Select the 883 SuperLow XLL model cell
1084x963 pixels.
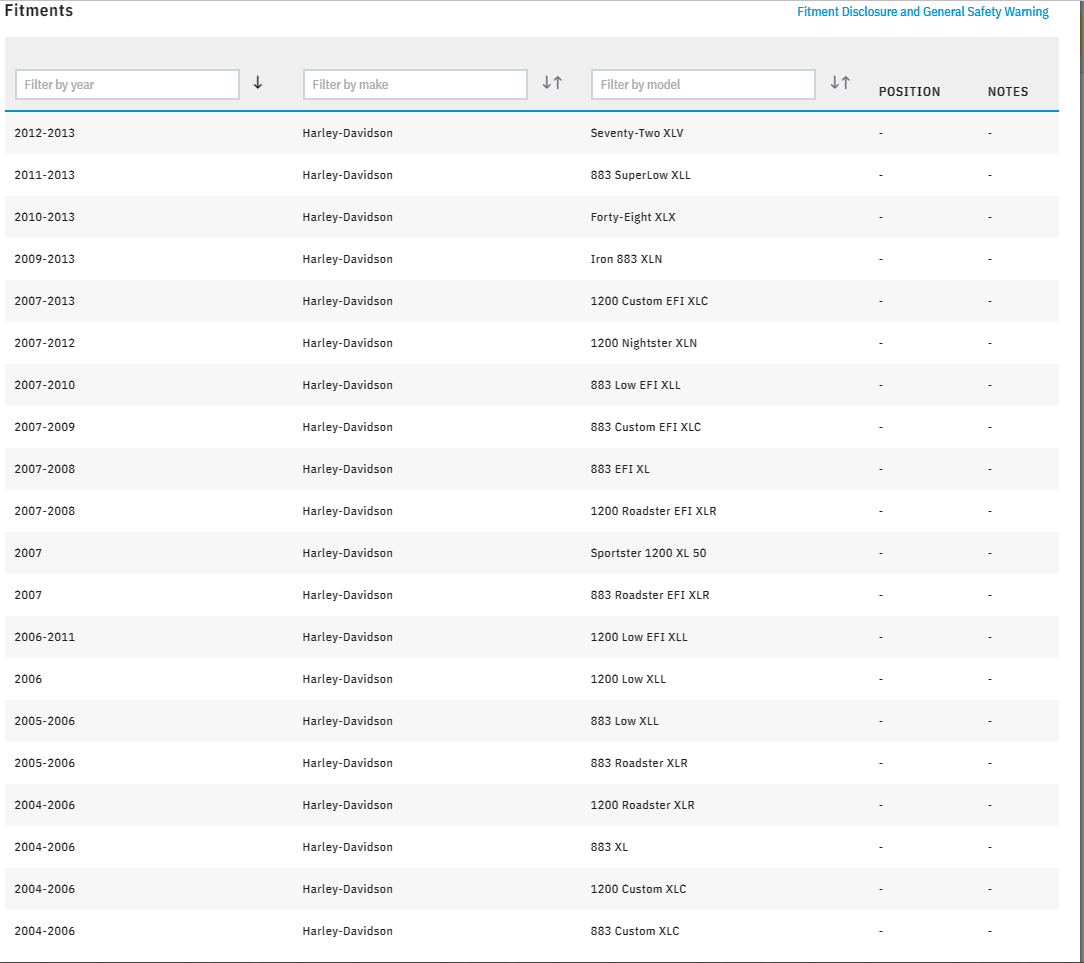click(640, 175)
